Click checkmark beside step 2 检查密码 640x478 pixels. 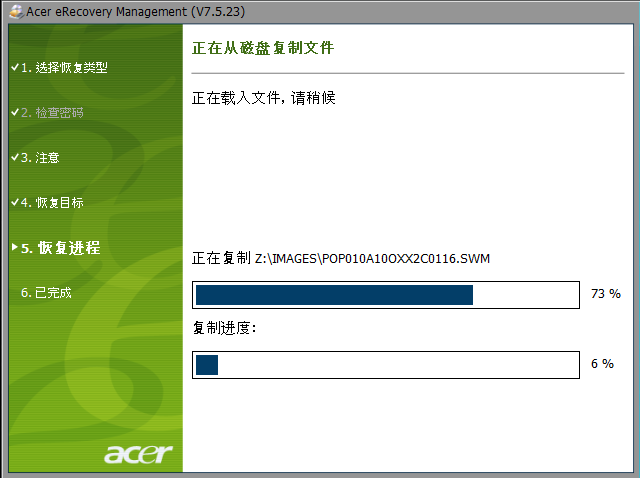click(15, 112)
